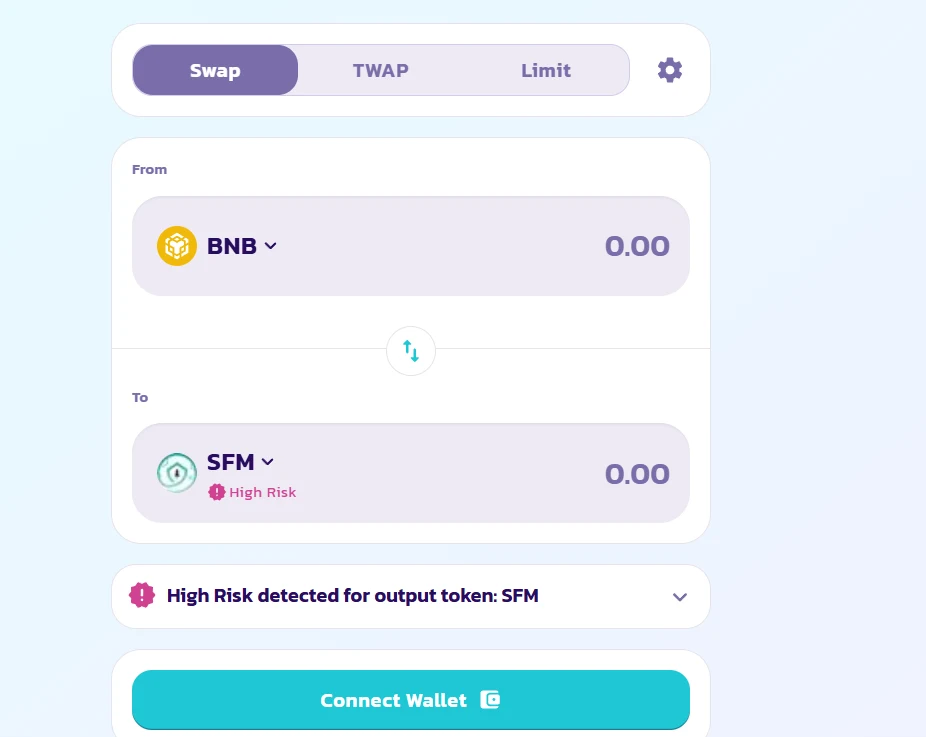The image size is (926, 737).
Task: Switch to the TWAP tab
Action: tap(381, 70)
